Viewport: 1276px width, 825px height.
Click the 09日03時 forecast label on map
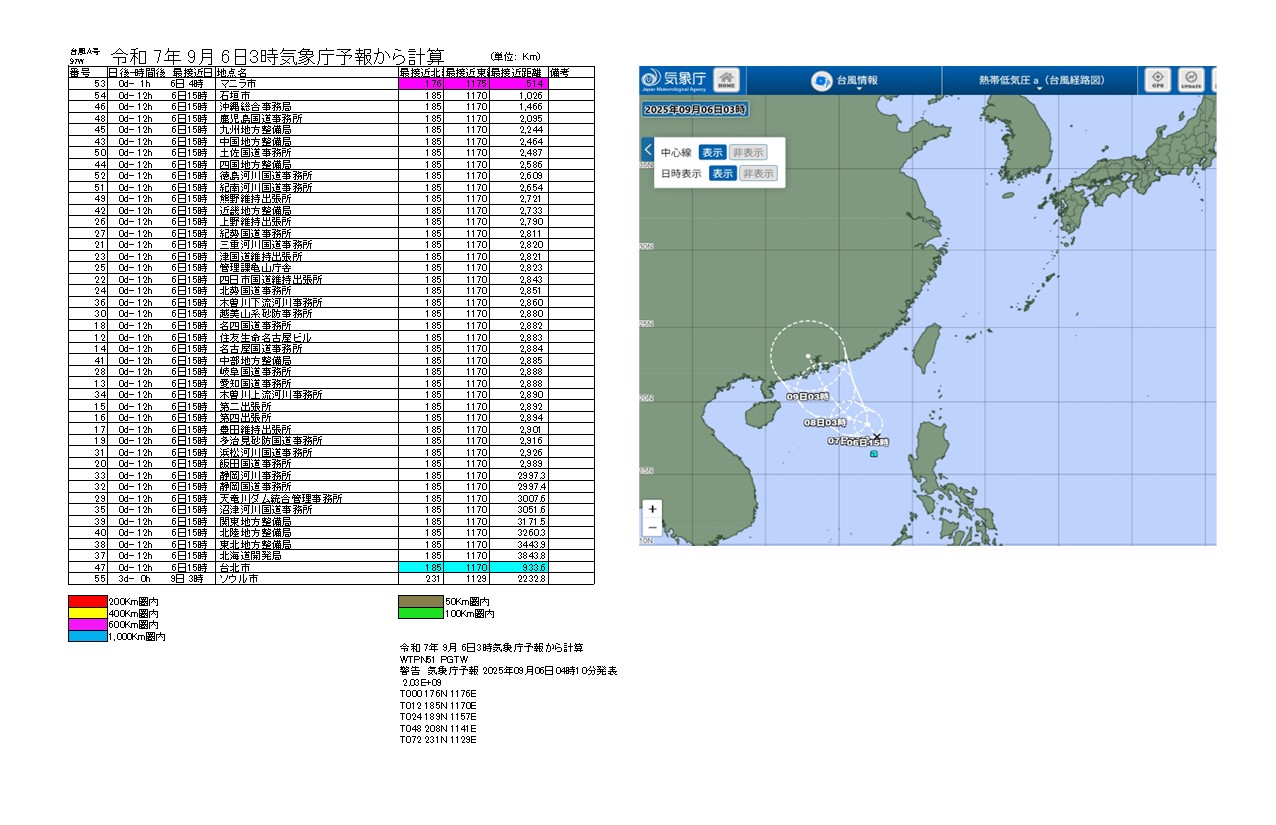pos(808,397)
